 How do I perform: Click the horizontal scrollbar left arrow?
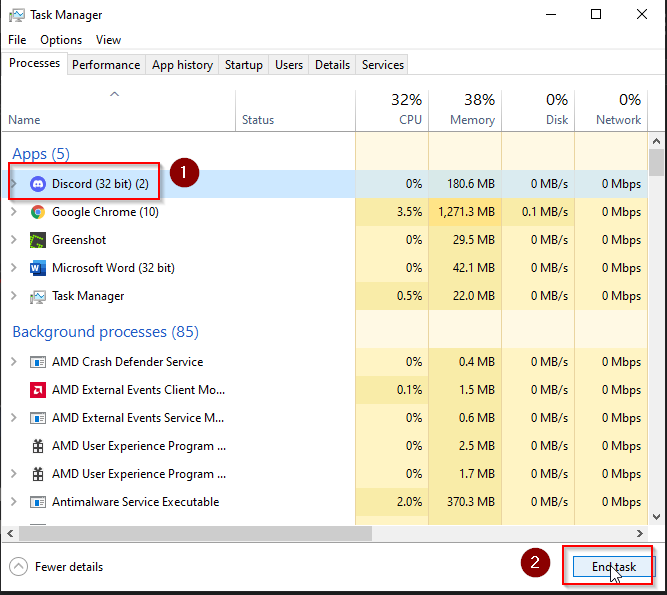pyautogui.click(x=10, y=533)
